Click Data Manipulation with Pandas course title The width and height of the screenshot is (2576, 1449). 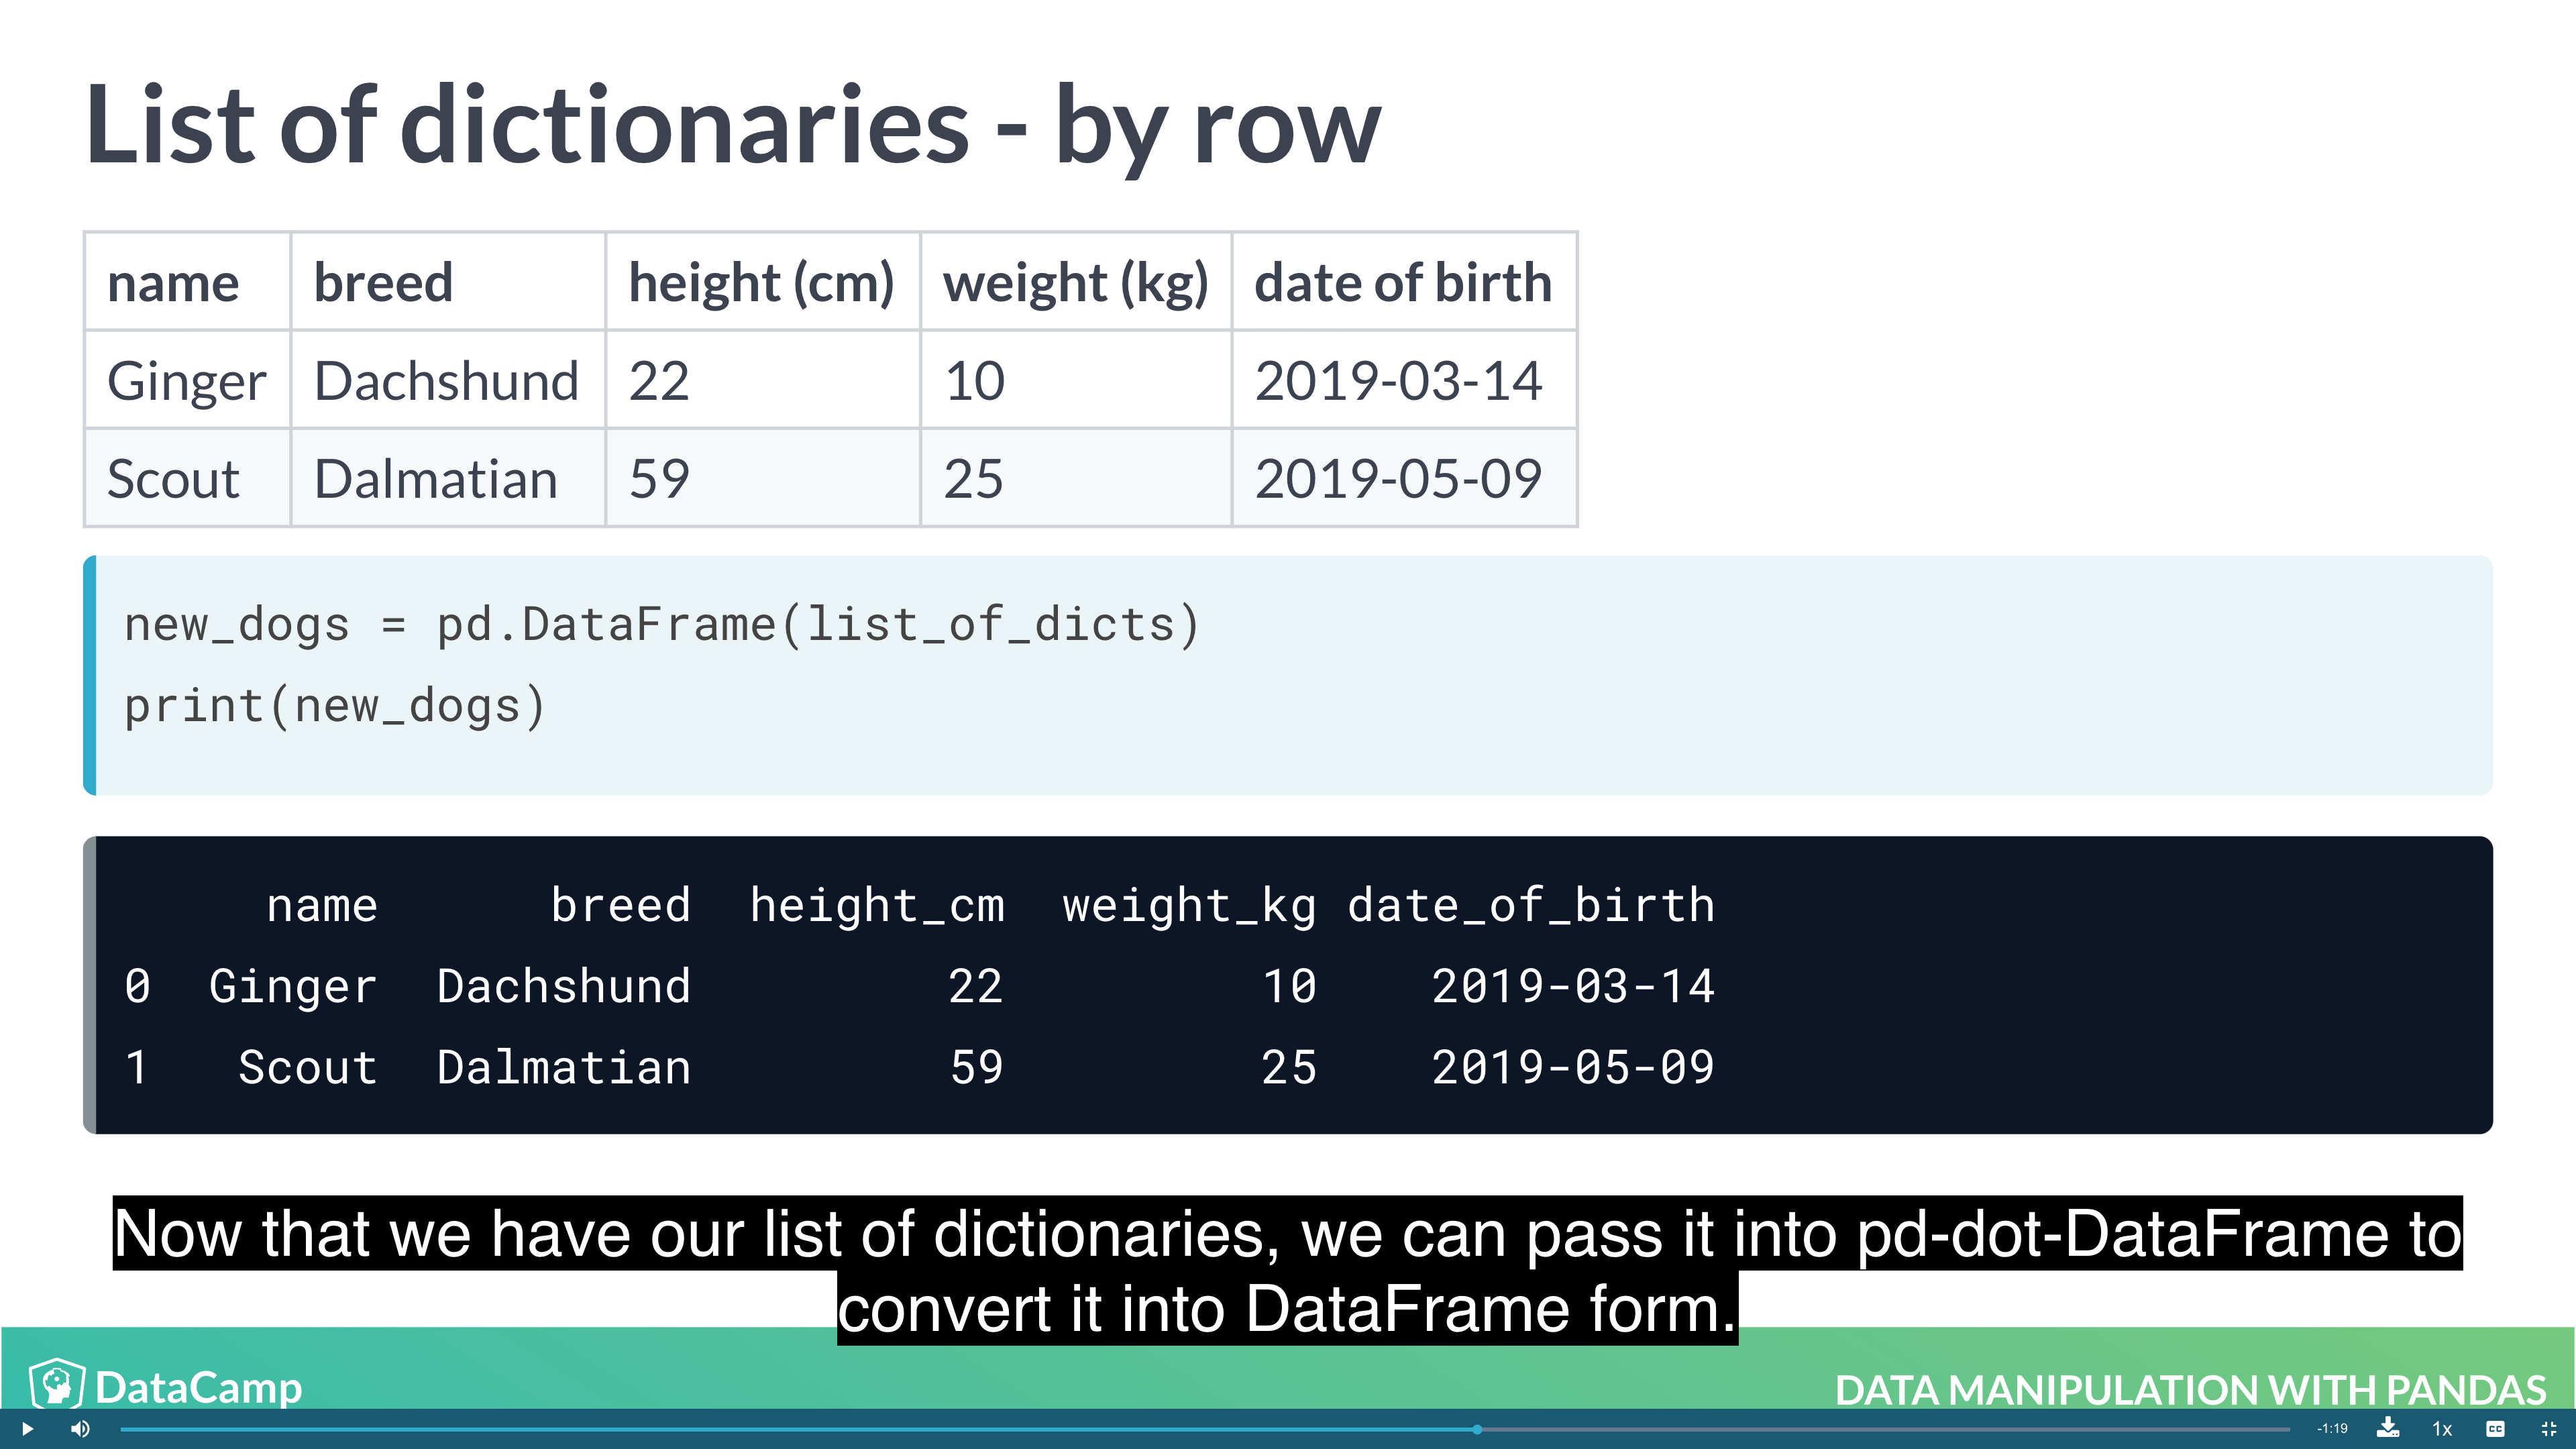click(2190, 1389)
